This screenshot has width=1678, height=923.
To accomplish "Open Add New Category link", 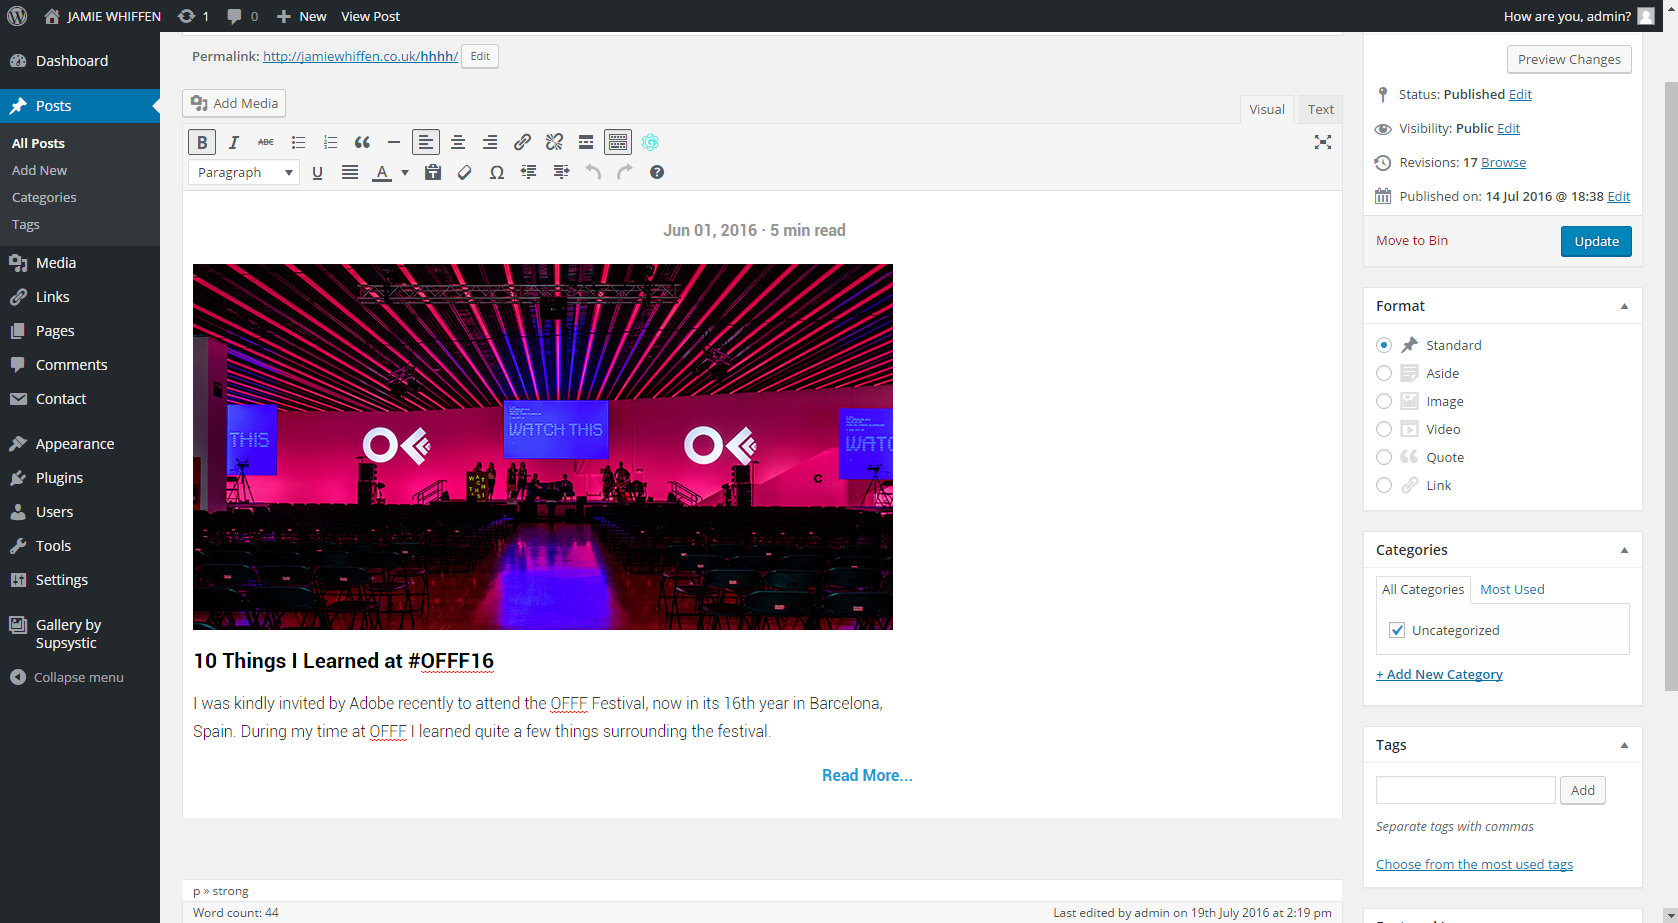I will [1439, 674].
